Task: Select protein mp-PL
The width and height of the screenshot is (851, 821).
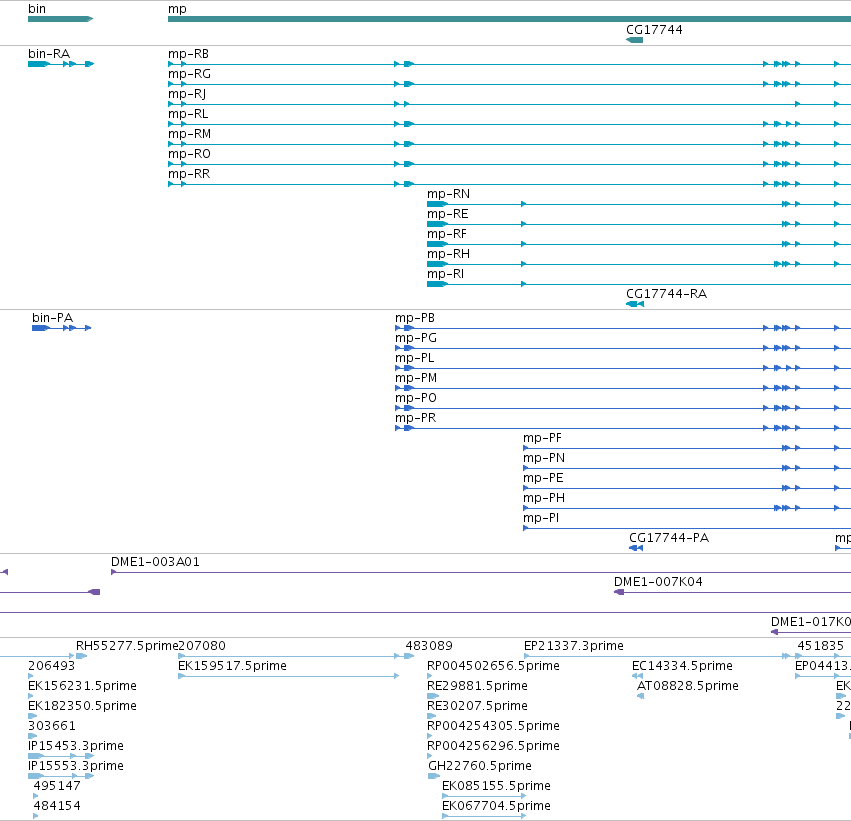Action: point(623,368)
